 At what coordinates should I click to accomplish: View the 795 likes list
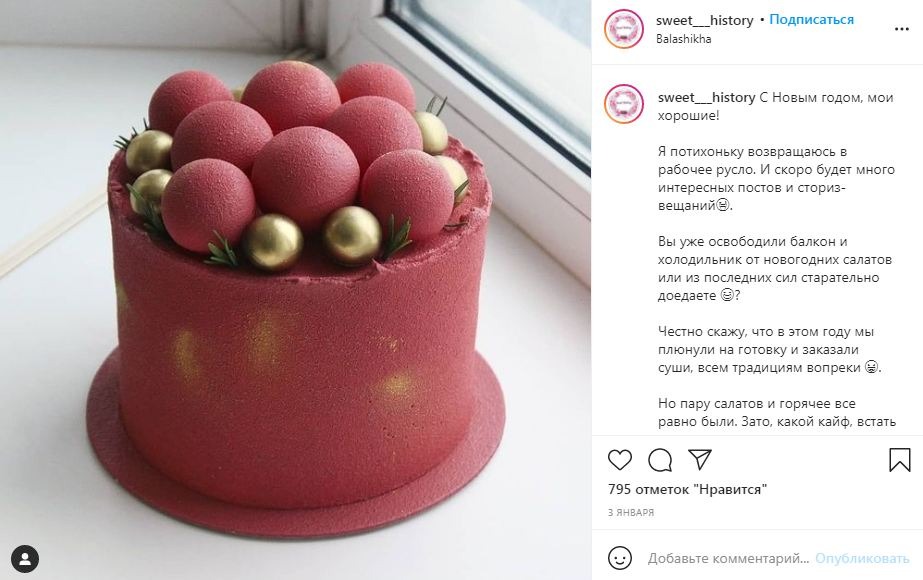click(688, 489)
